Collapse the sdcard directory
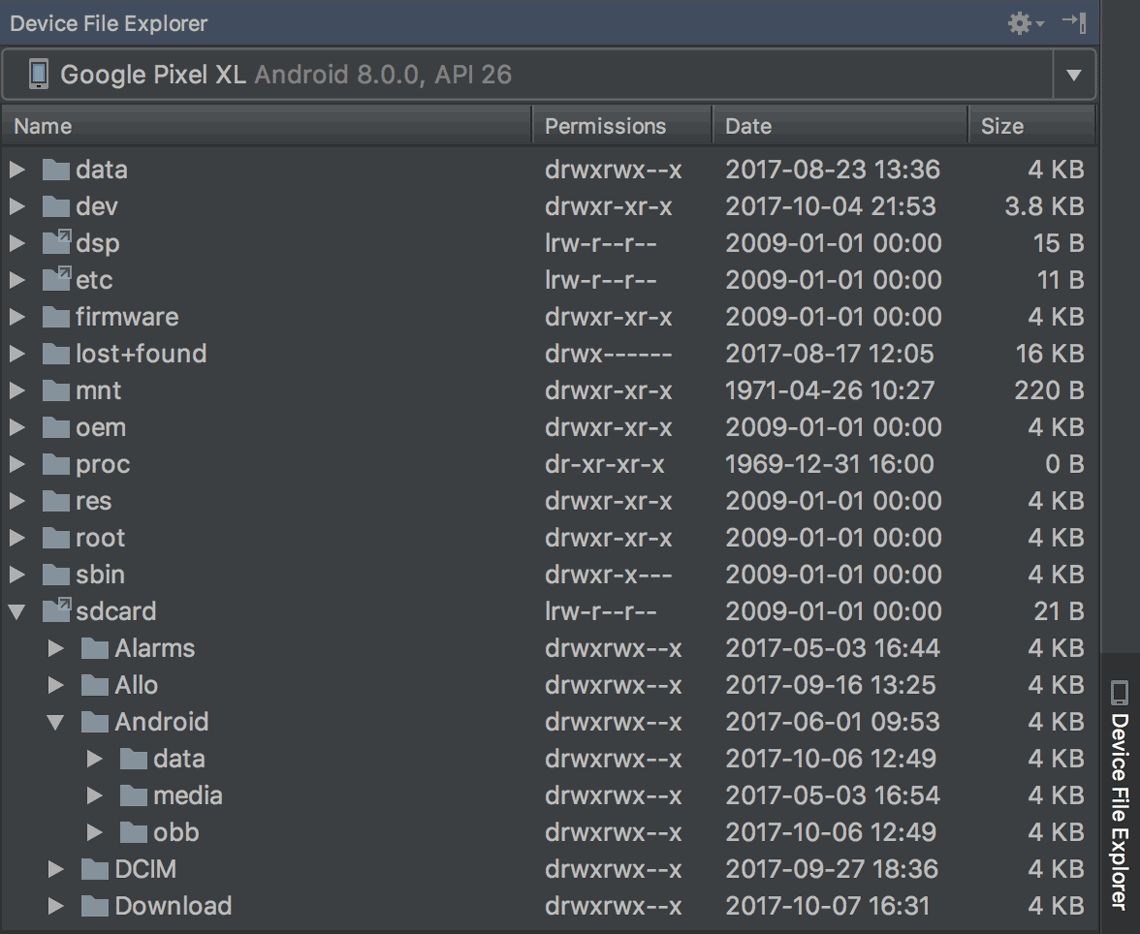The width and height of the screenshot is (1140, 934). tap(17, 611)
